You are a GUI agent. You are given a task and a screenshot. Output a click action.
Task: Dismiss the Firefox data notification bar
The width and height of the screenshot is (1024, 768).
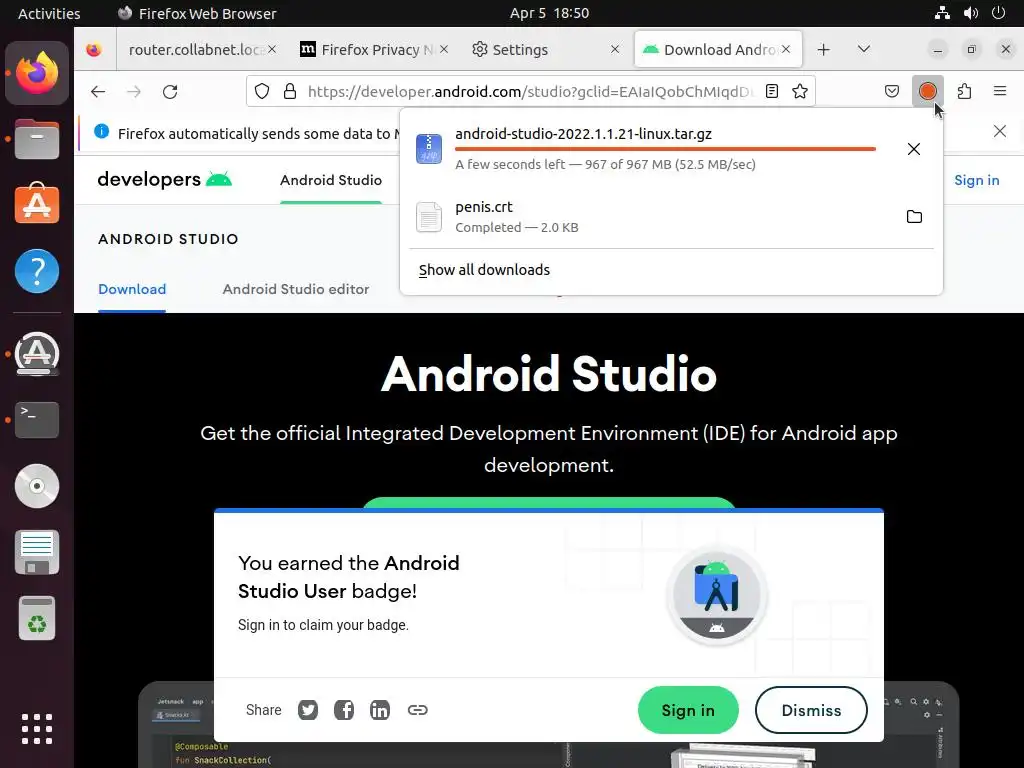999,131
